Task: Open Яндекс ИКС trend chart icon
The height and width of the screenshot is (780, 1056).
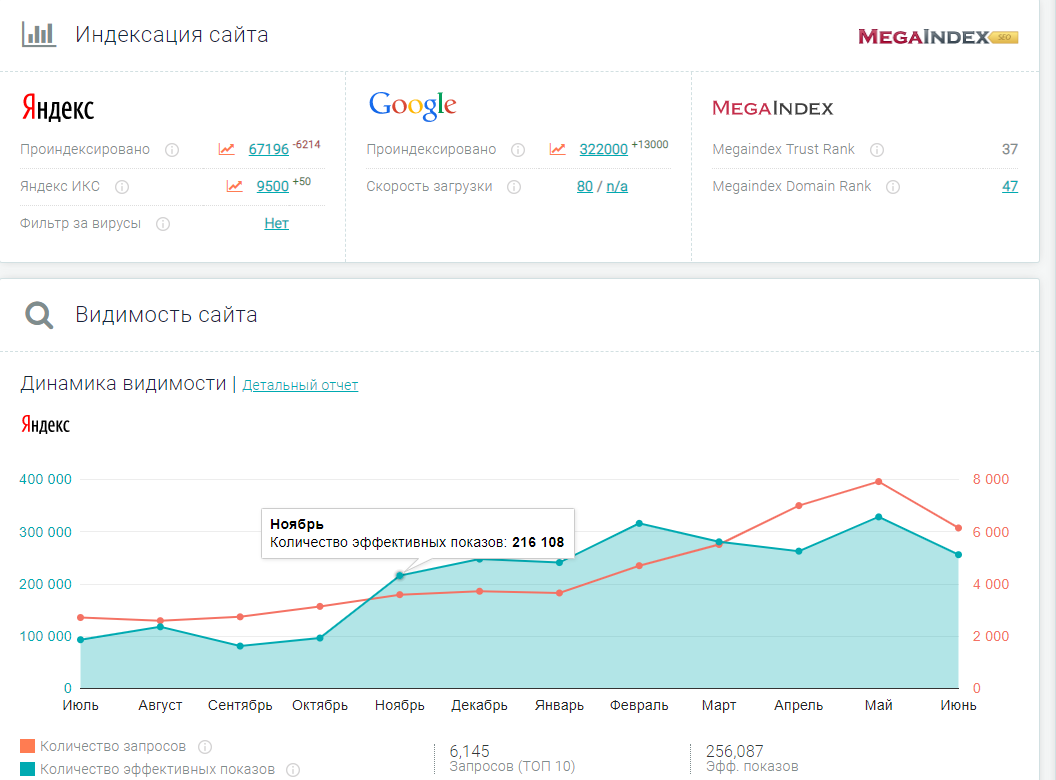Action: point(234,186)
